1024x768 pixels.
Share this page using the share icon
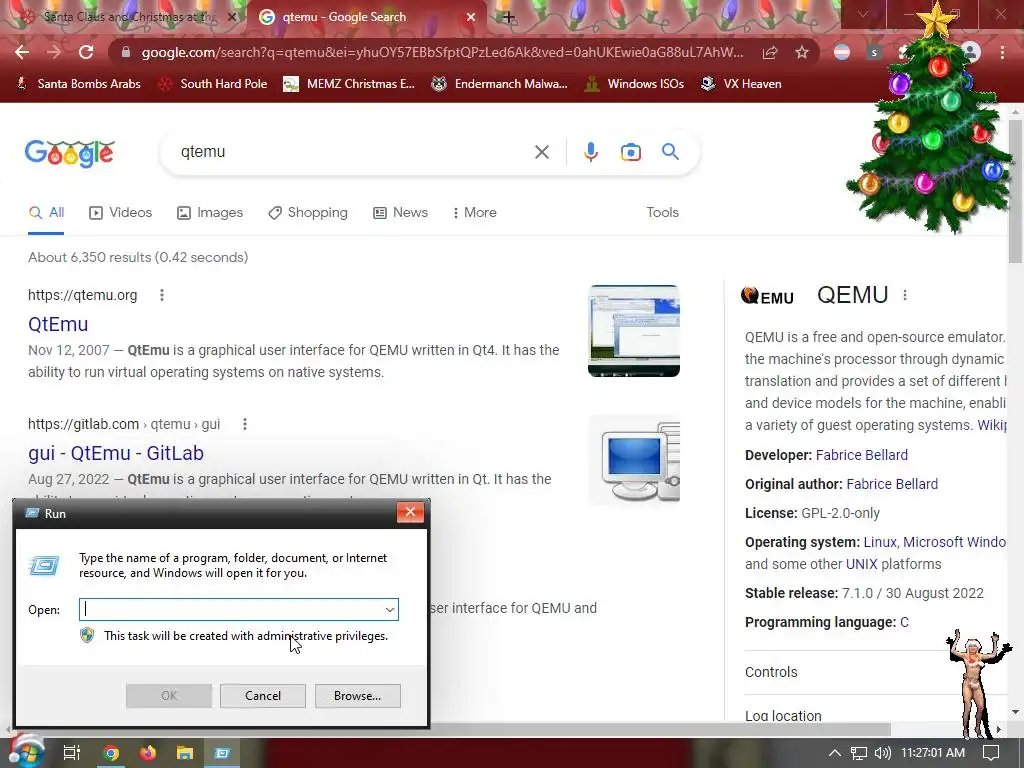(x=770, y=52)
